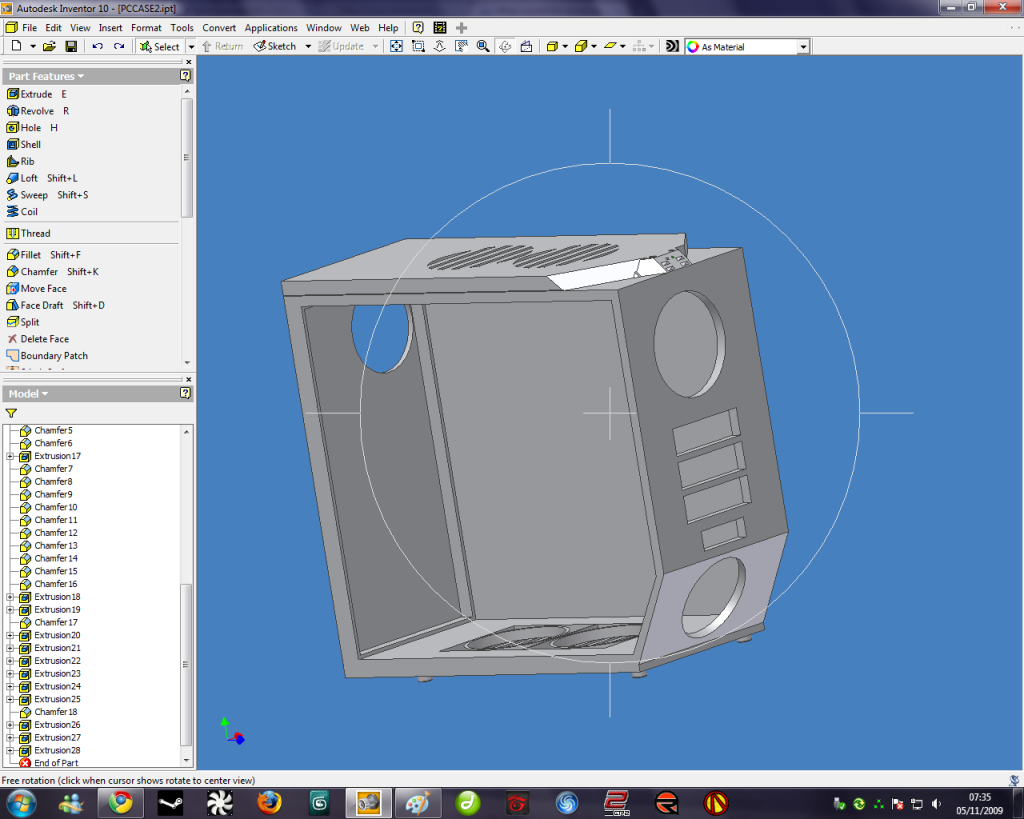
Task: Open help for the Model panel
Action: [x=185, y=393]
